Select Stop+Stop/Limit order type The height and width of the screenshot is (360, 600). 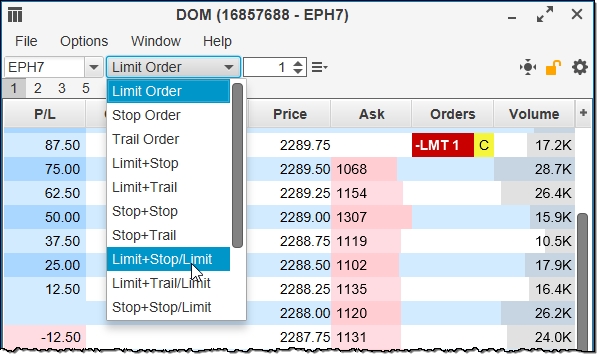click(x=168, y=307)
